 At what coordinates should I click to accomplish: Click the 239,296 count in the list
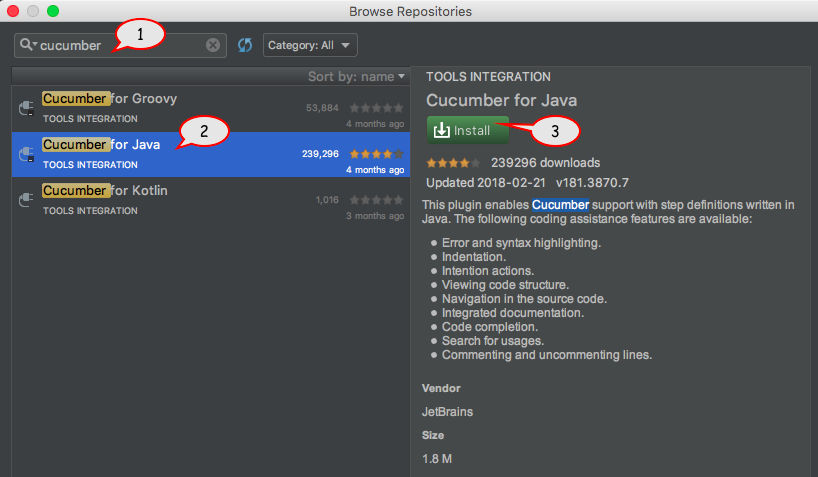(x=320, y=154)
